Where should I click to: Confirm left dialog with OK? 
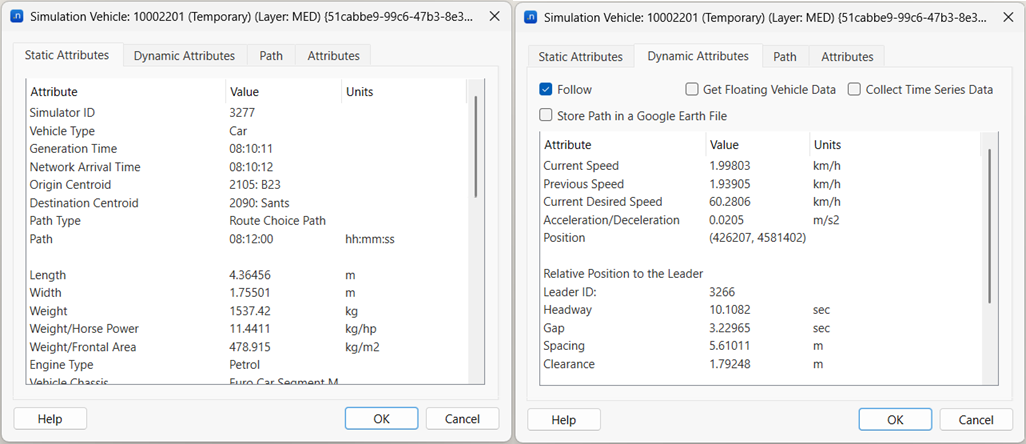point(381,419)
